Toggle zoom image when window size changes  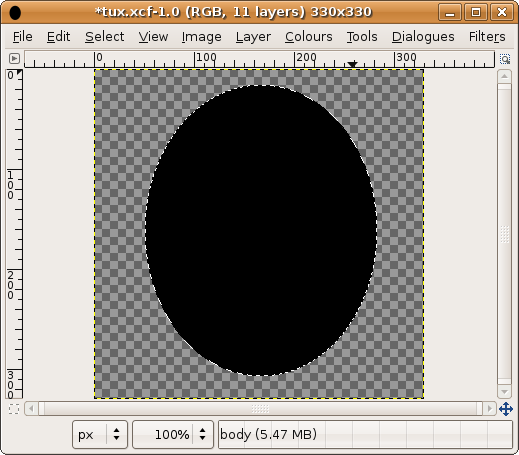click(505, 59)
